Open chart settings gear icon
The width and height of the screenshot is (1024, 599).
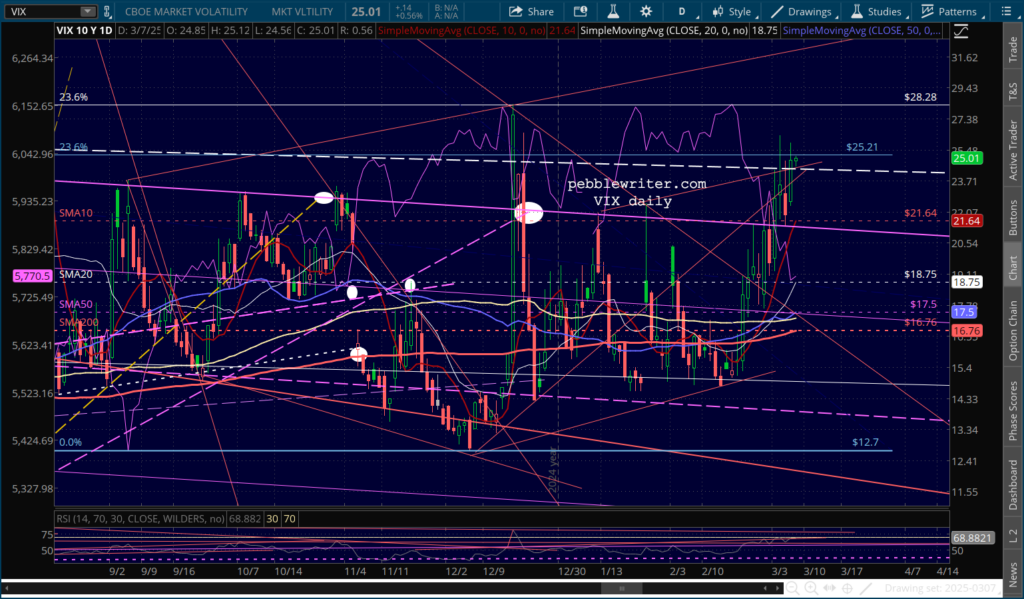coord(646,11)
